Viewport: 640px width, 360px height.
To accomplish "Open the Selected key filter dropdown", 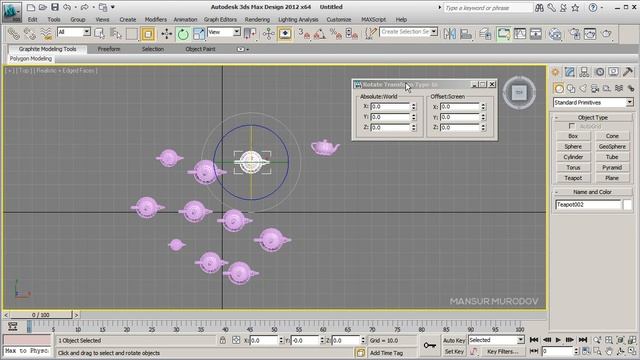I will (x=496, y=340).
